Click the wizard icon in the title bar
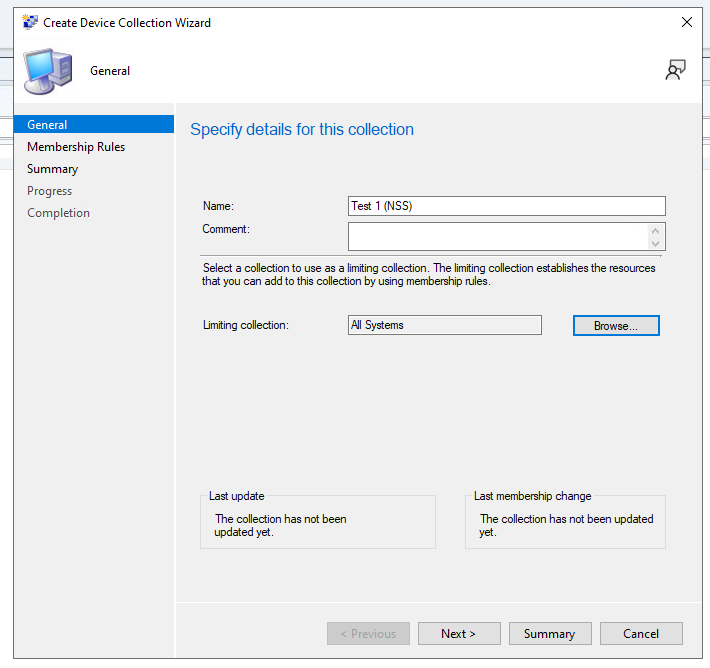This screenshot has height=668, width=710. click(x=30, y=22)
